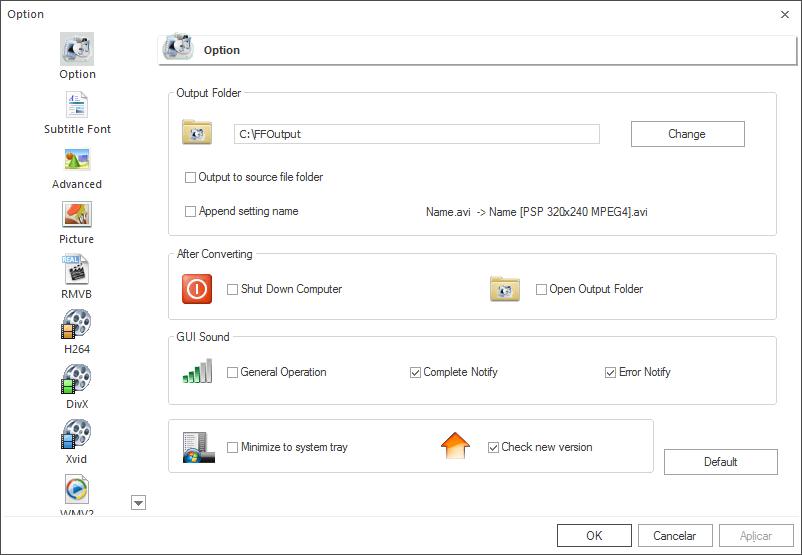The width and height of the screenshot is (802, 555).
Task: Select the Subtitle Font label in sidebar
Action: [x=77, y=129]
